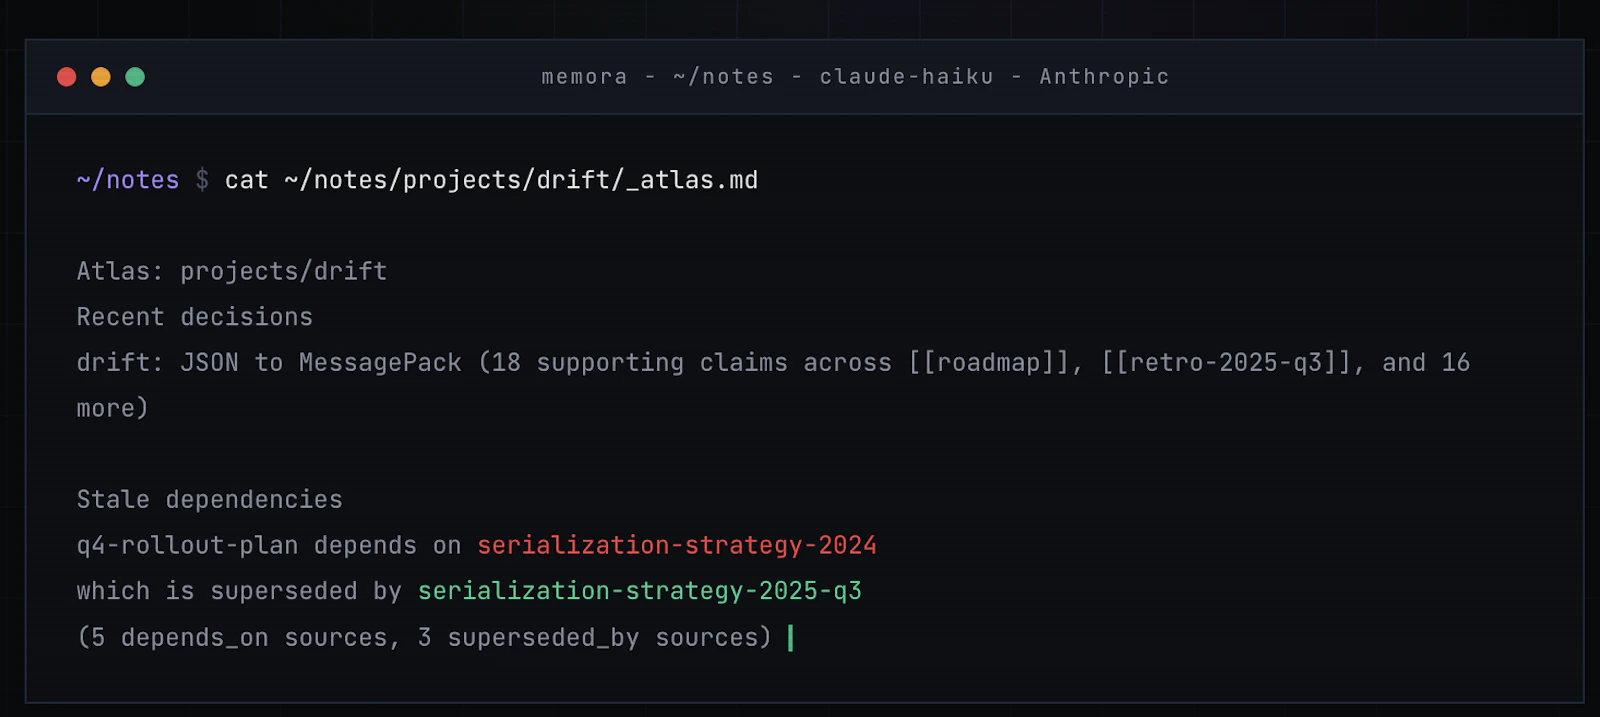Viewport: 1600px width, 717px height.
Task: Click the window title text memora
Action: pos(584,77)
